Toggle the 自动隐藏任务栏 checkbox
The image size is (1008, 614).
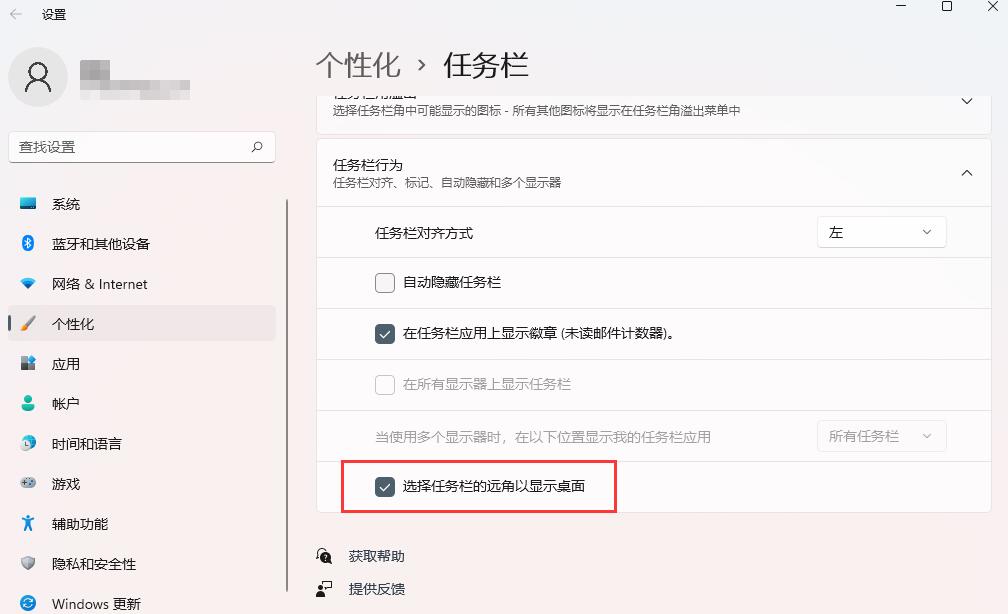(x=384, y=283)
